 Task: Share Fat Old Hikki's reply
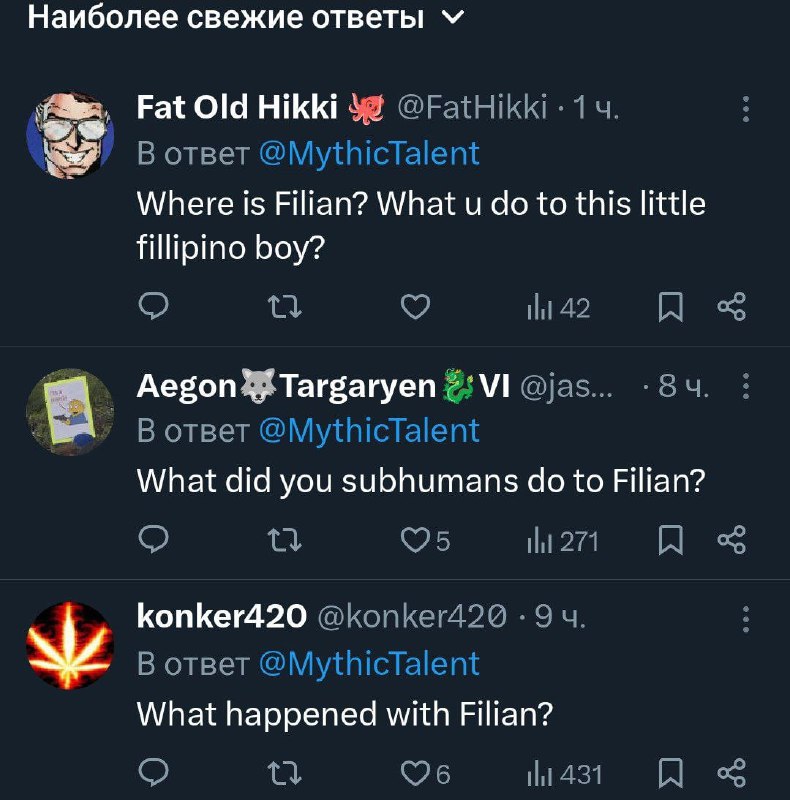(x=732, y=309)
